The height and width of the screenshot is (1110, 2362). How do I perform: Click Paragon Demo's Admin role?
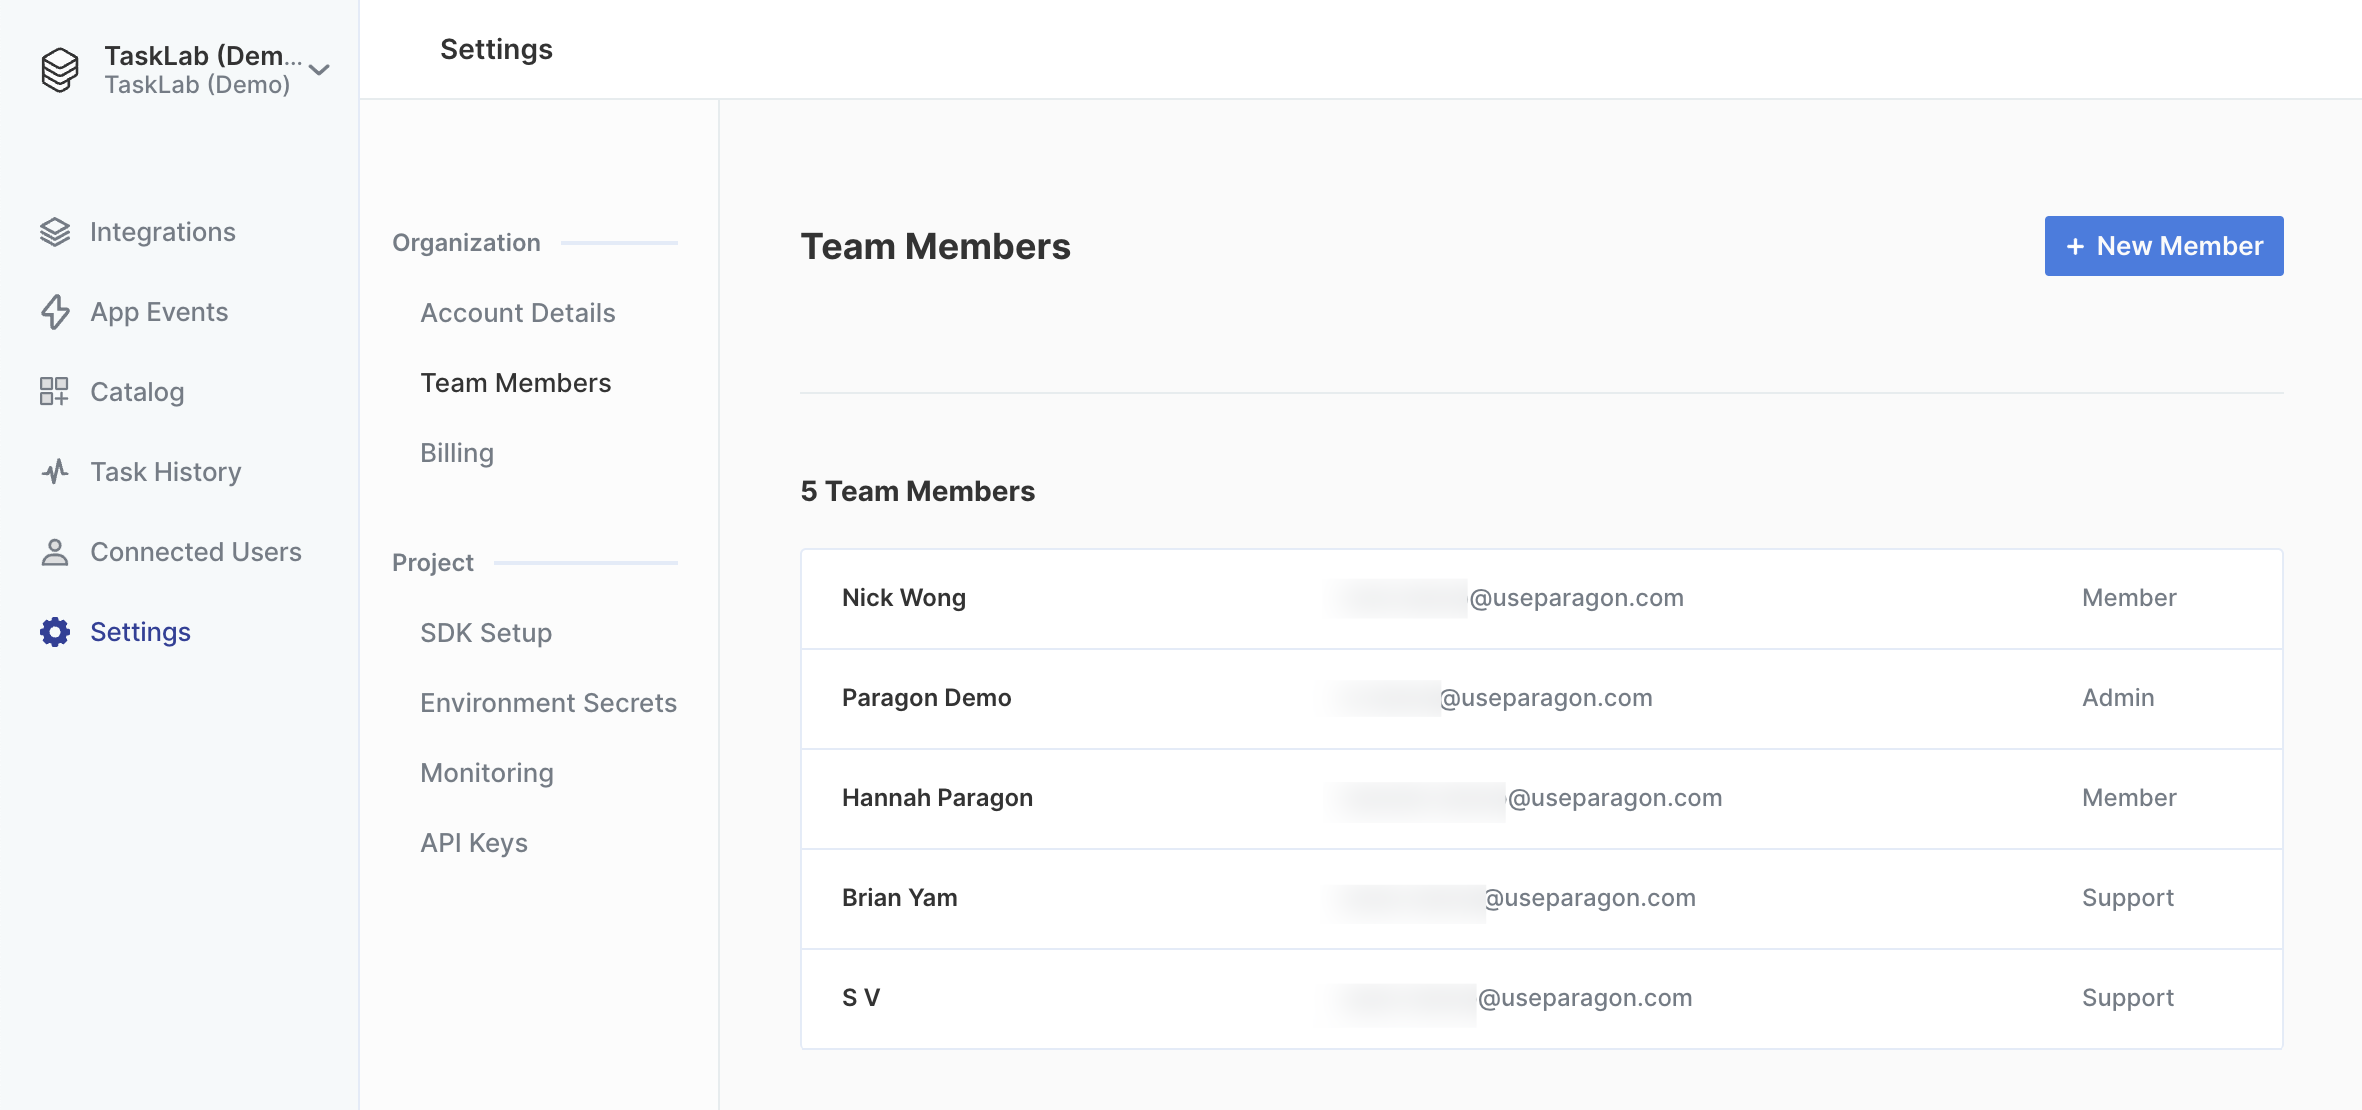tap(2118, 698)
